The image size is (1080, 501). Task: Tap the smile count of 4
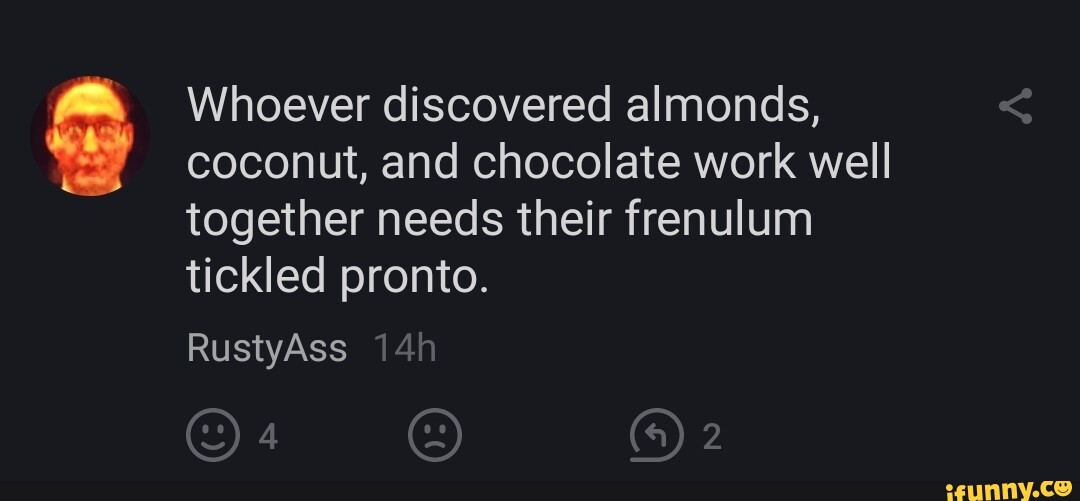point(267,438)
